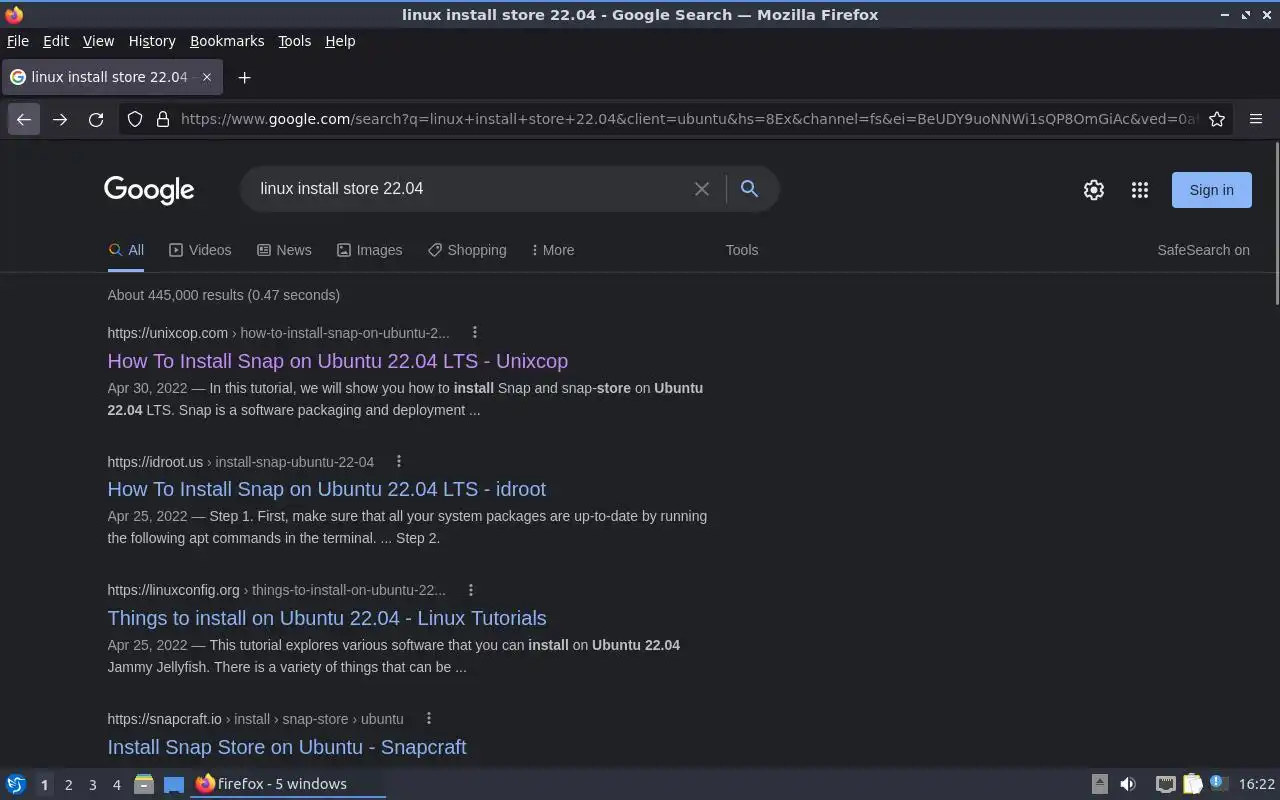The image size is (1280, 800).
Task: Click the SafeSearch on setting
Action: coord(1203,250)
